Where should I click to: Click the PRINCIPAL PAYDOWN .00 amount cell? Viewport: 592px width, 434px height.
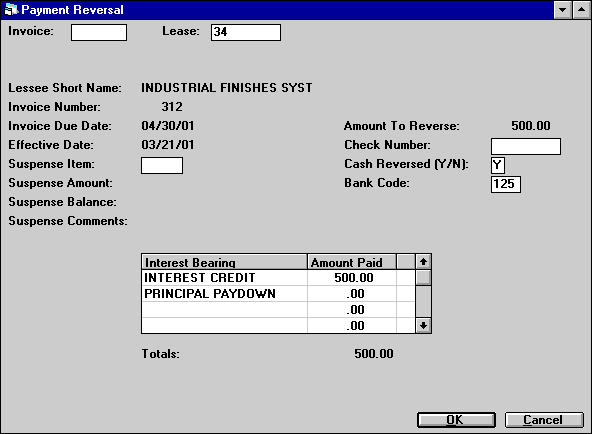pyautogui.click(x=352, y=294)
